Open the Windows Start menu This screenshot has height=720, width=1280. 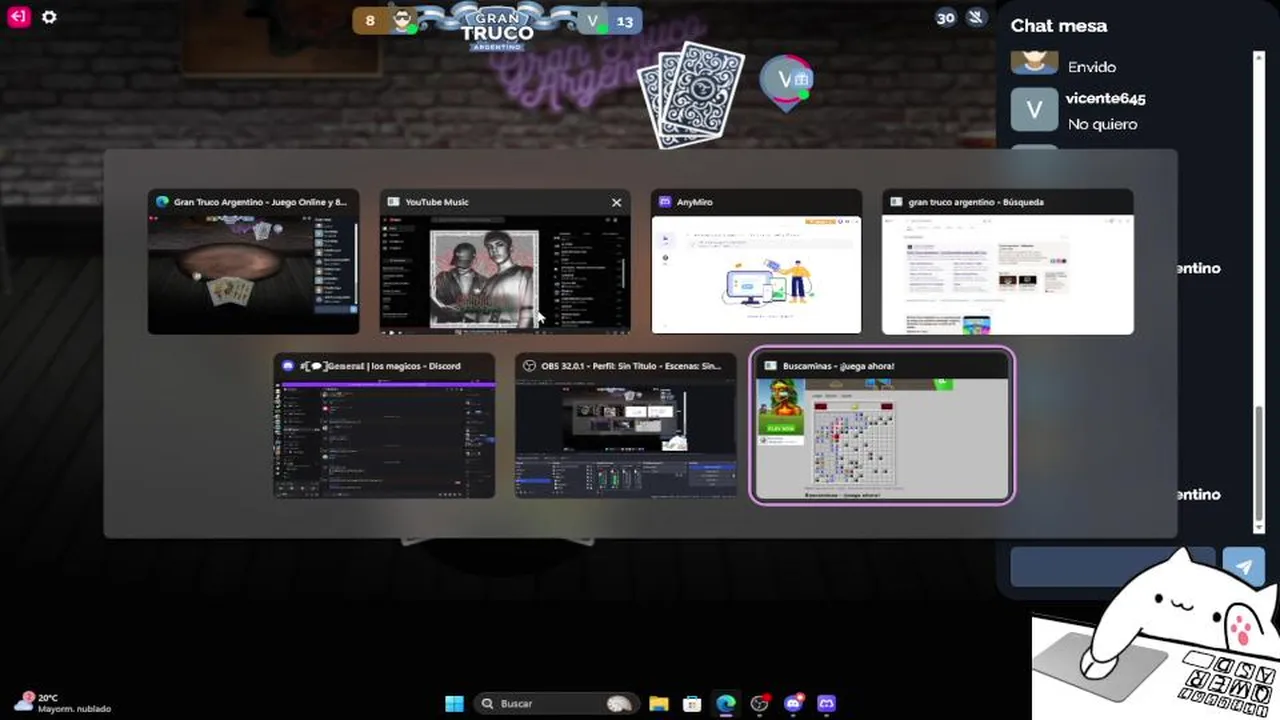(454, 703)
